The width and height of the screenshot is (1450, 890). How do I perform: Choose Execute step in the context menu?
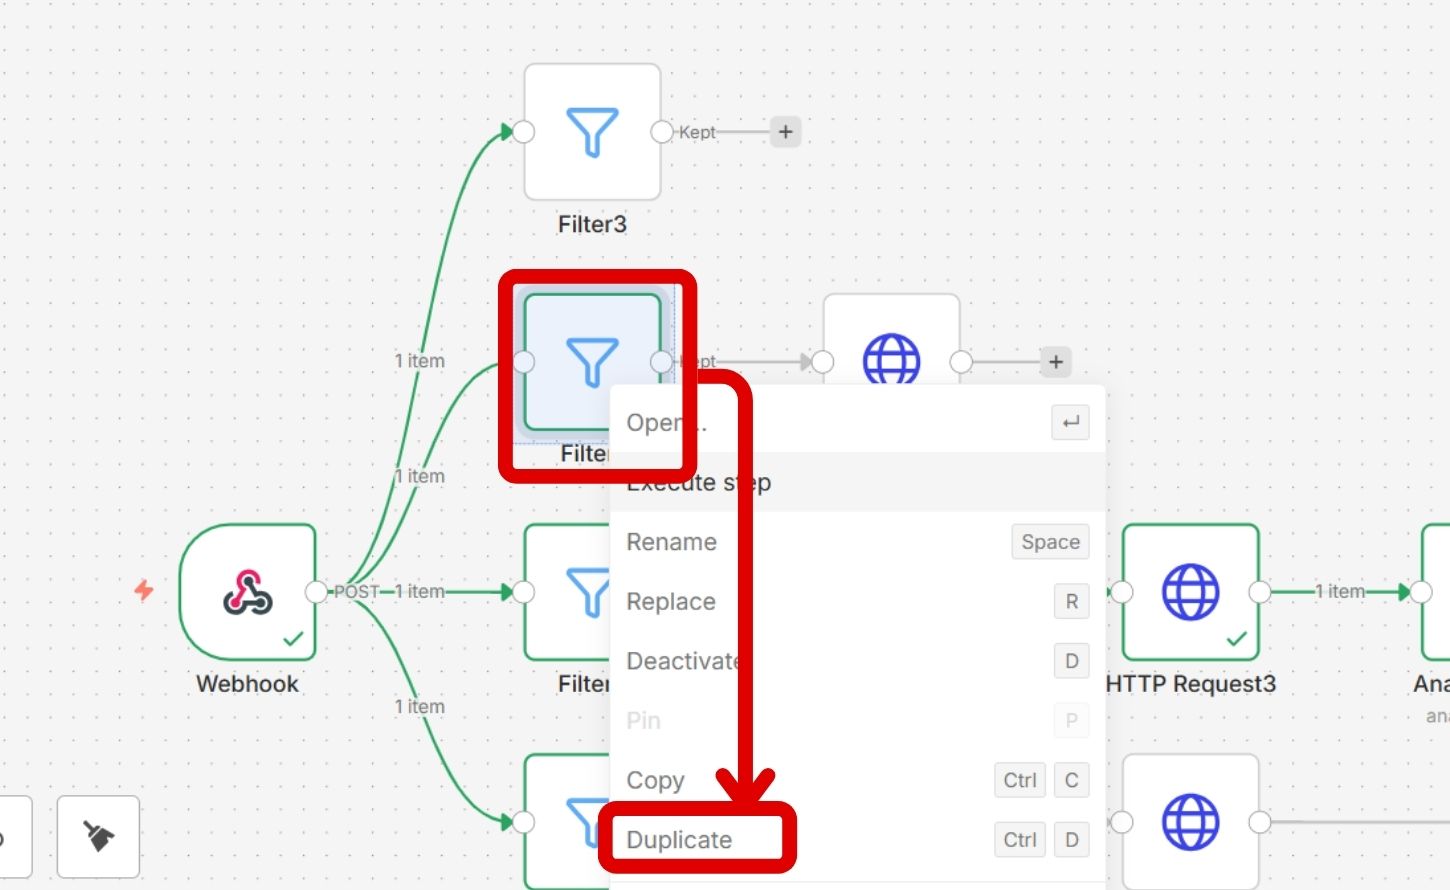700,483
